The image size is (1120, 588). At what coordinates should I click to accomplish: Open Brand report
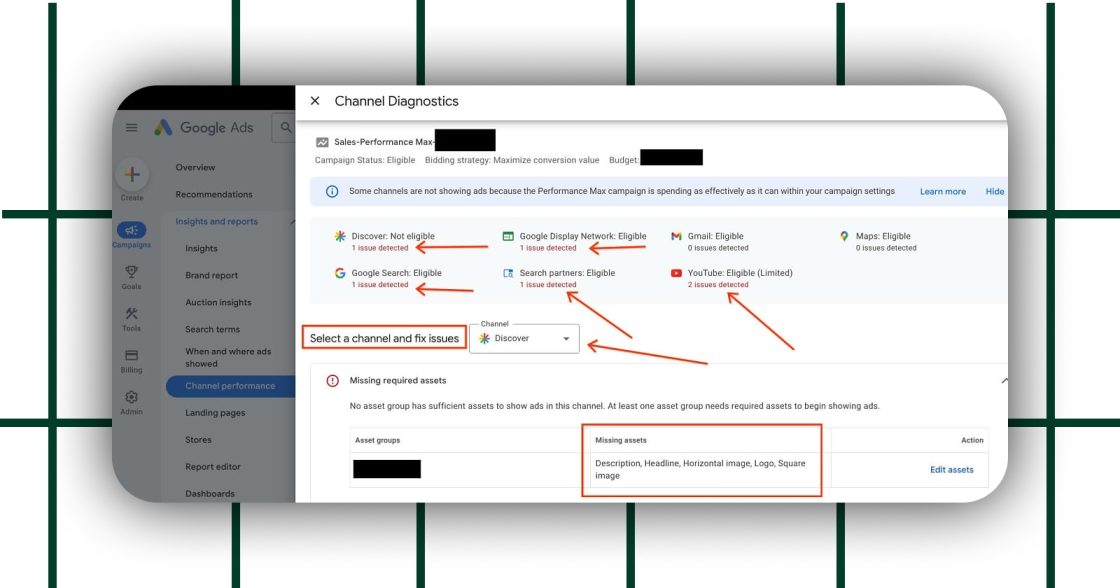pos(211,275)
